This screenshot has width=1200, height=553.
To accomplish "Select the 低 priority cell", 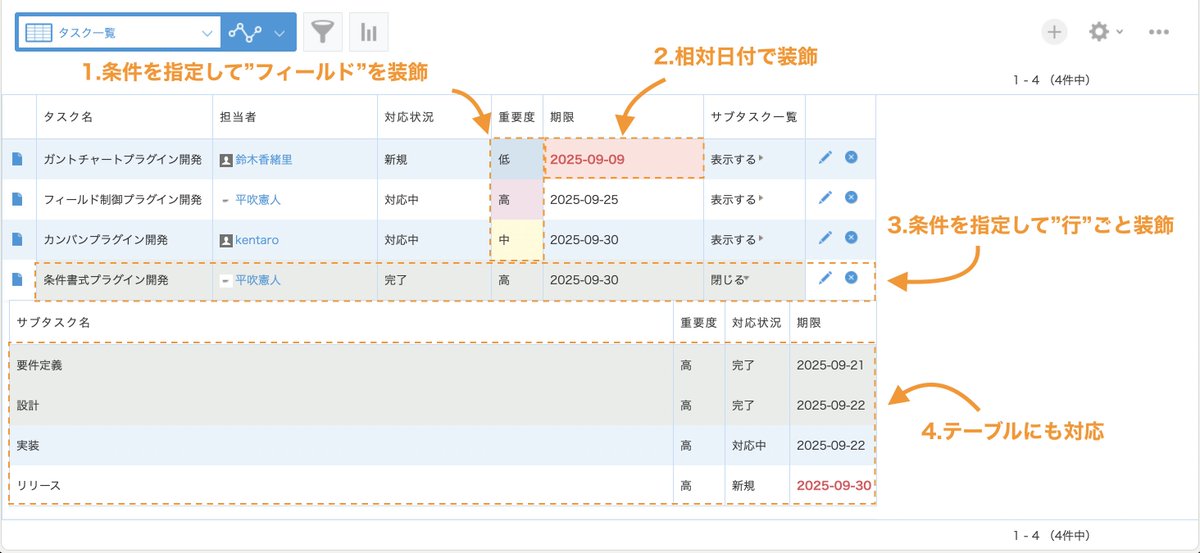I will 517,158.
